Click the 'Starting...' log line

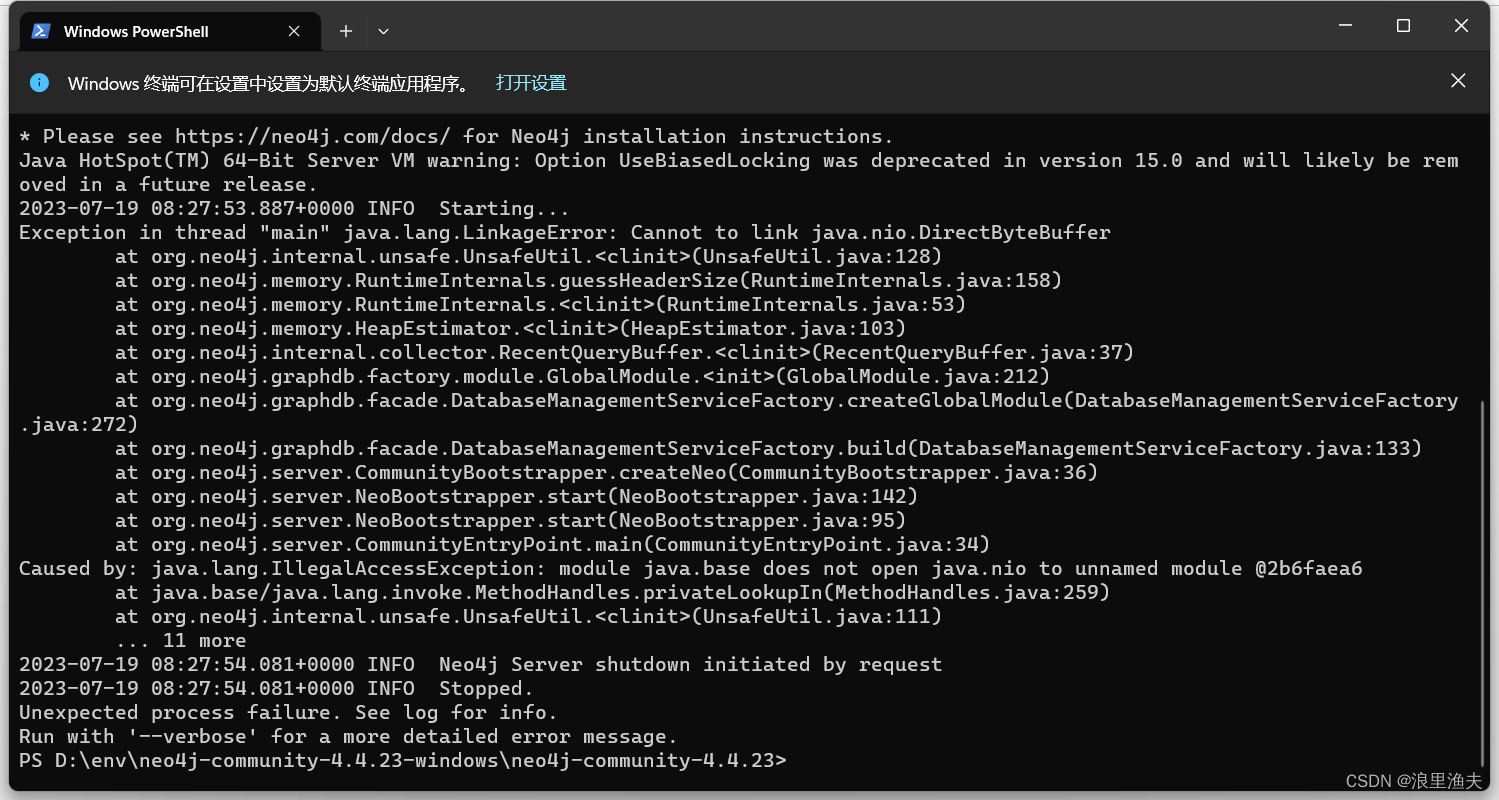294,208
